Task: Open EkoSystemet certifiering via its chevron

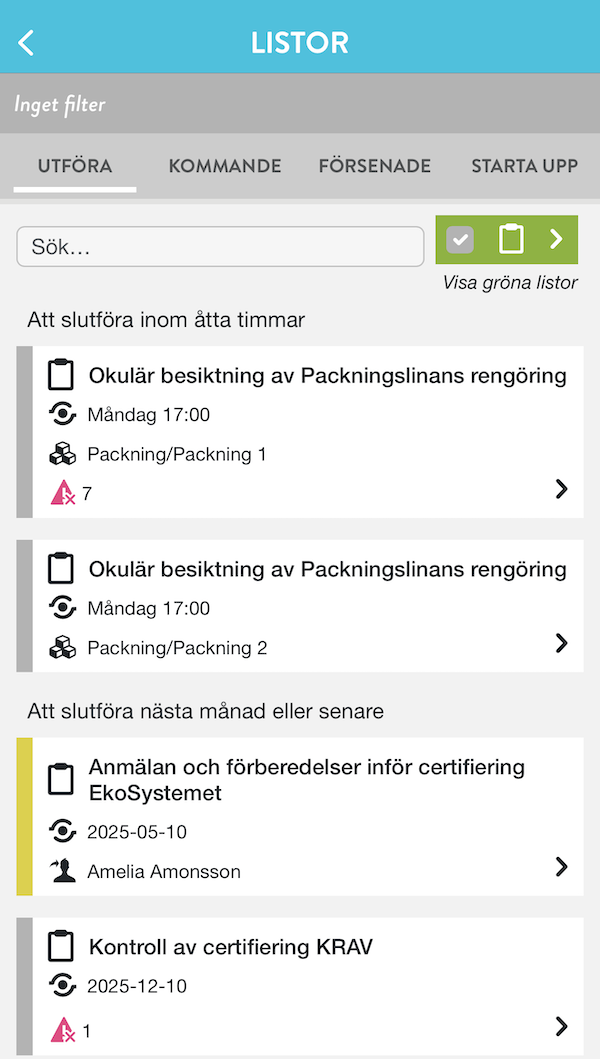Action: [561, 866]
